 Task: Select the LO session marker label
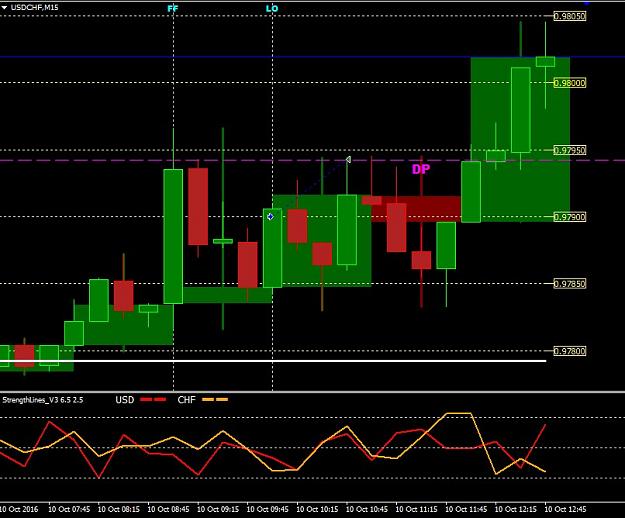272,8
